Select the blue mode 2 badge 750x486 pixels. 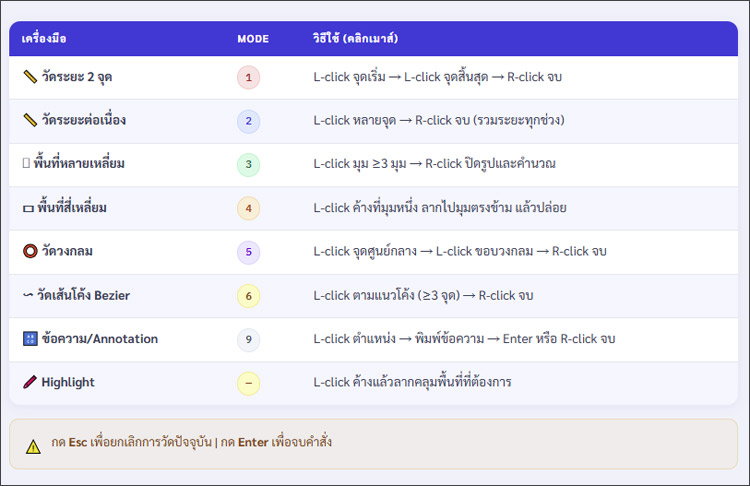[248, 121]
